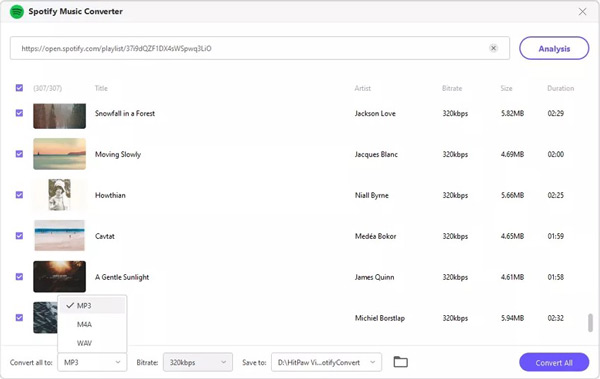Image resolution: width=600 pixels, height=379 pixels.
Task: Uncheck the Cavtat track checkbox
Action: (x=19, y=236)
